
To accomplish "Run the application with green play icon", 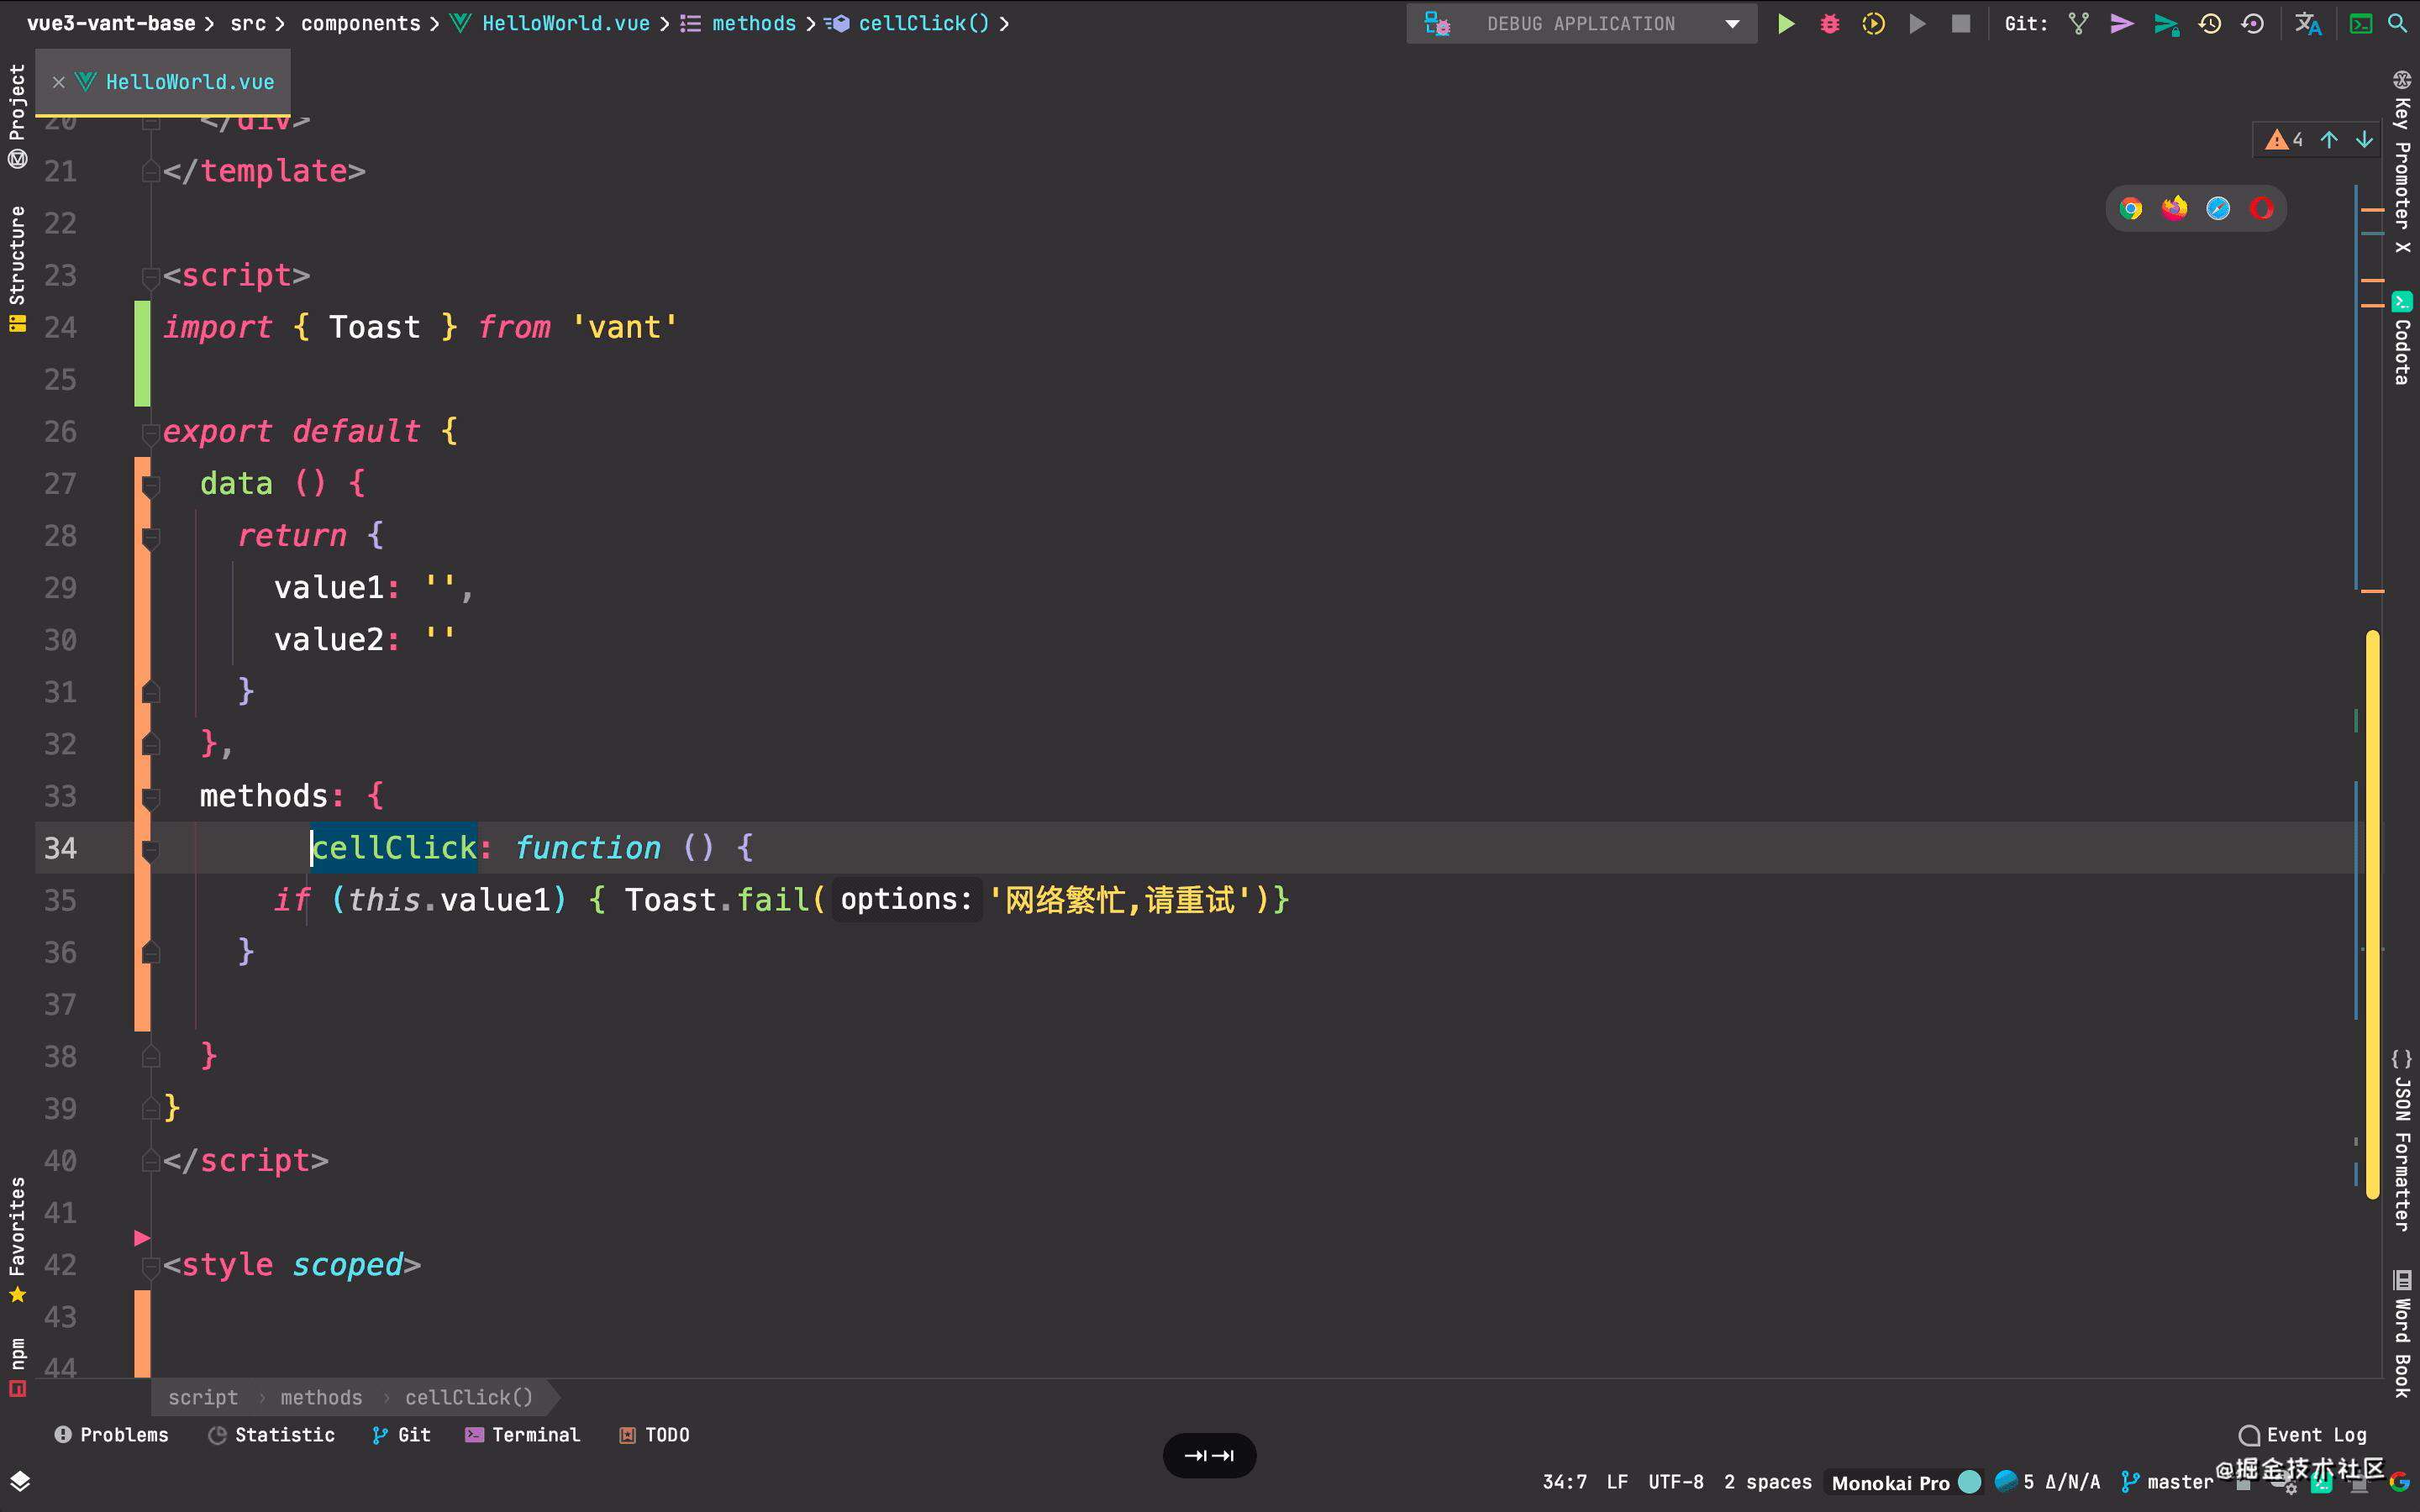I will pos(1785,23).
